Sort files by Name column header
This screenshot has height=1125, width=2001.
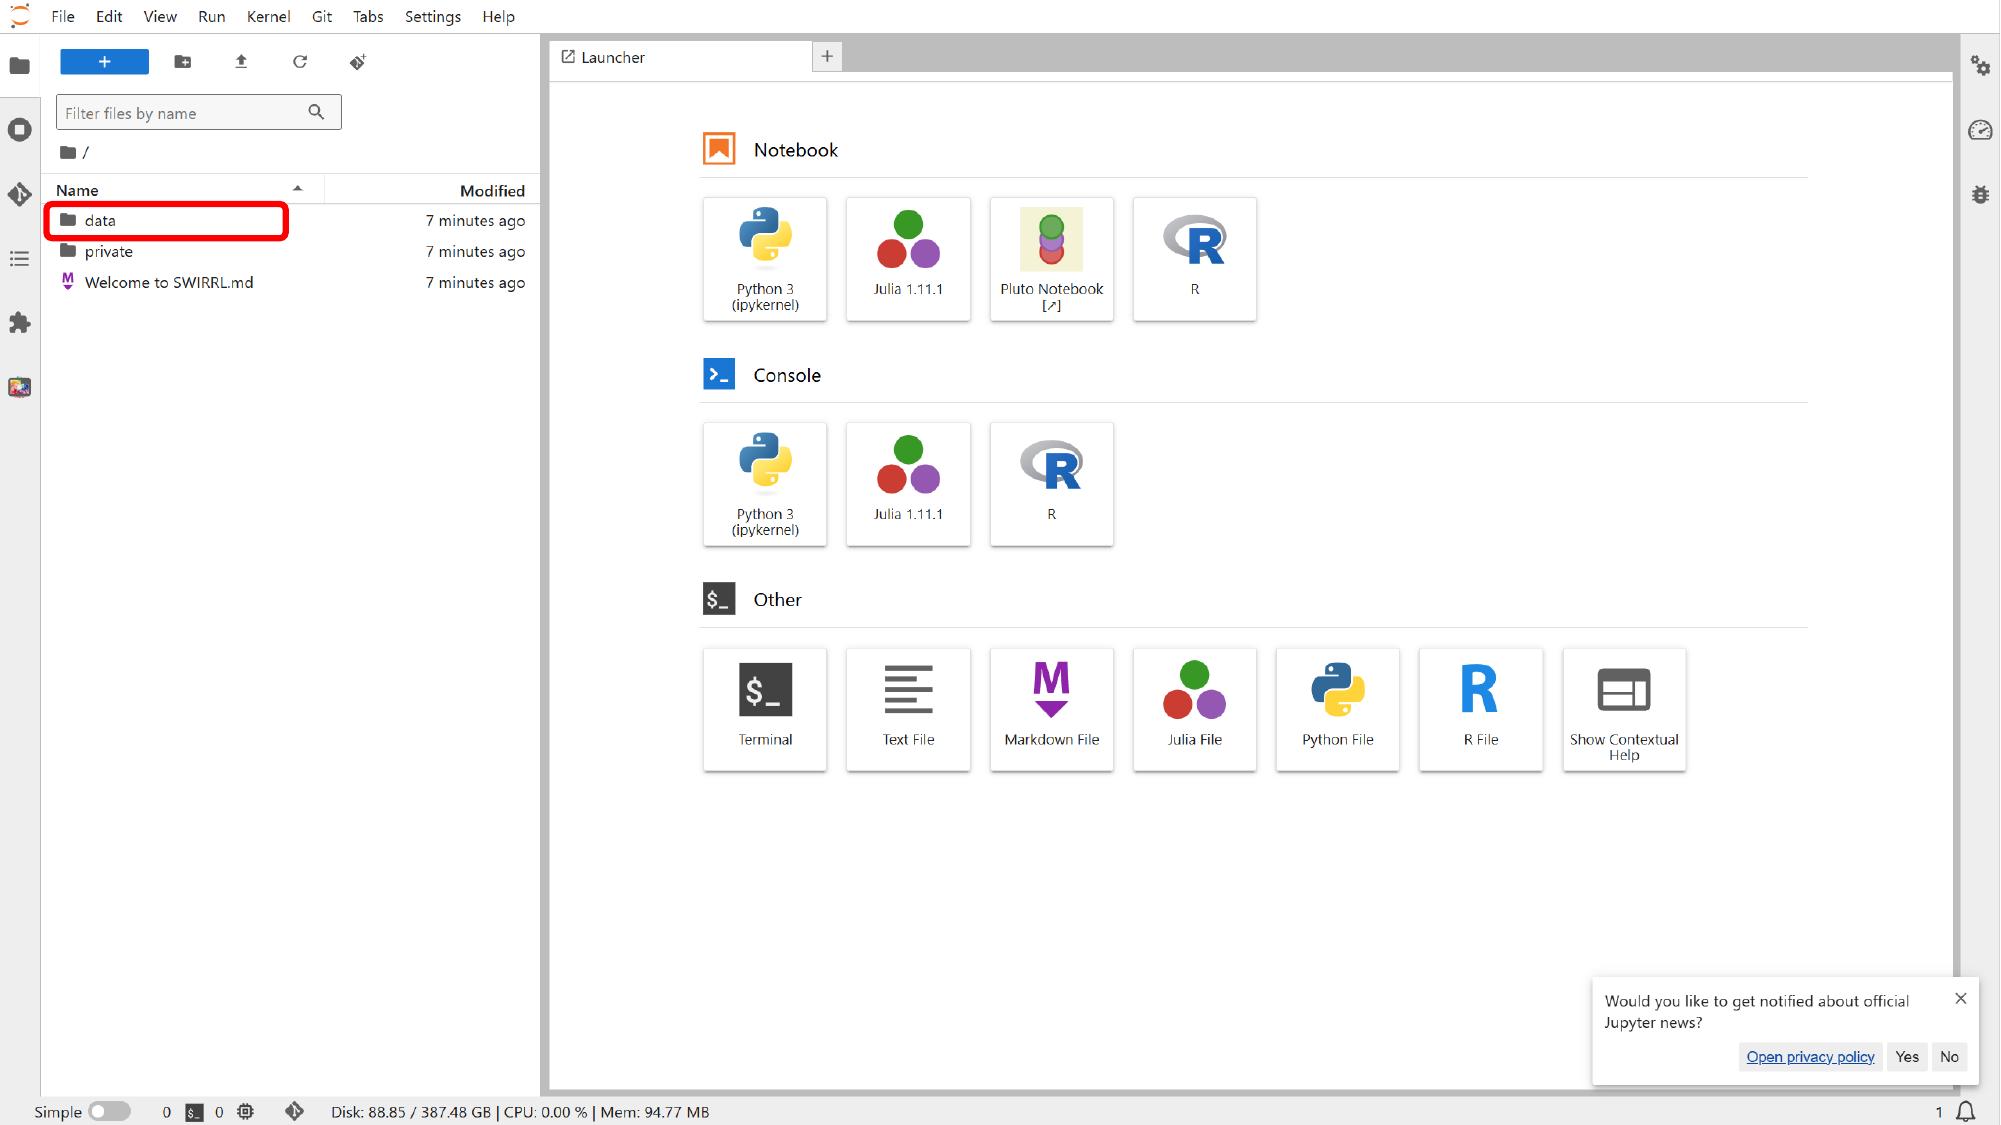(78, 190)
